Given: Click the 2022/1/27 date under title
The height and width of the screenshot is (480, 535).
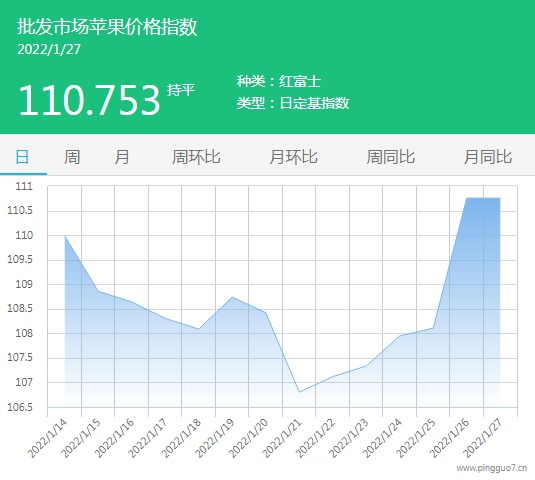Looking at the screenshot, I should point(49,49).
